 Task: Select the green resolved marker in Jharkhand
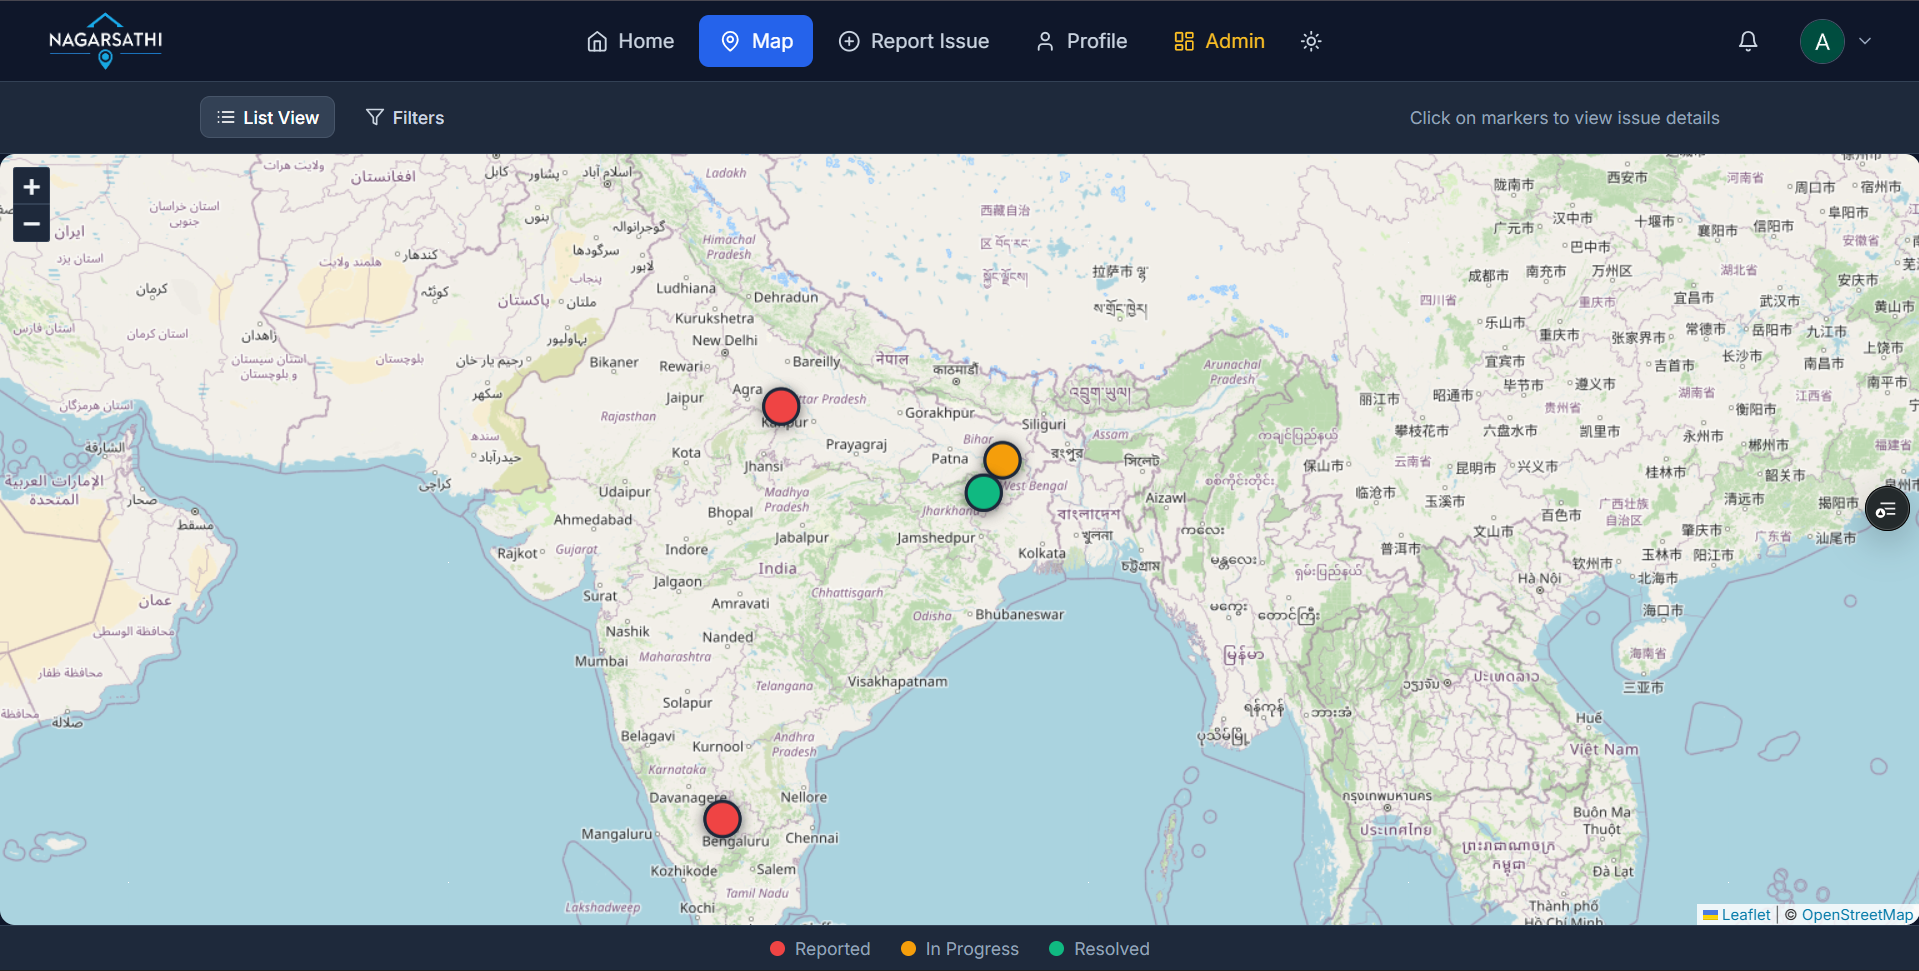[x=984, y=493]
